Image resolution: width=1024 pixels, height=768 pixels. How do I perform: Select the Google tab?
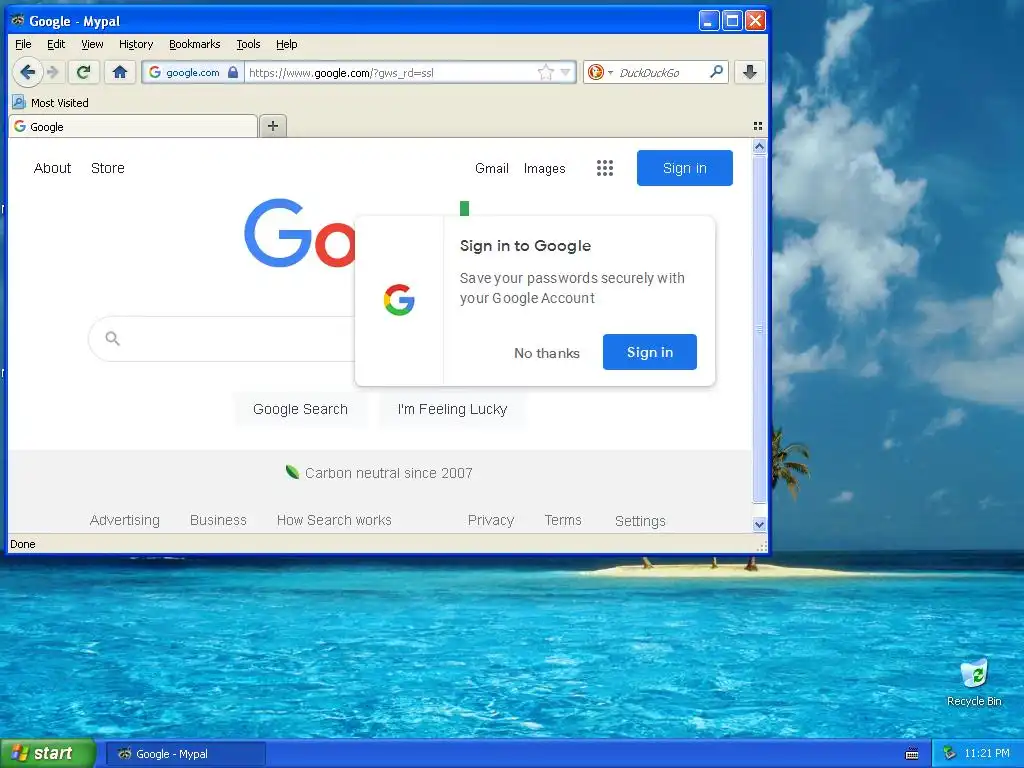133,126
